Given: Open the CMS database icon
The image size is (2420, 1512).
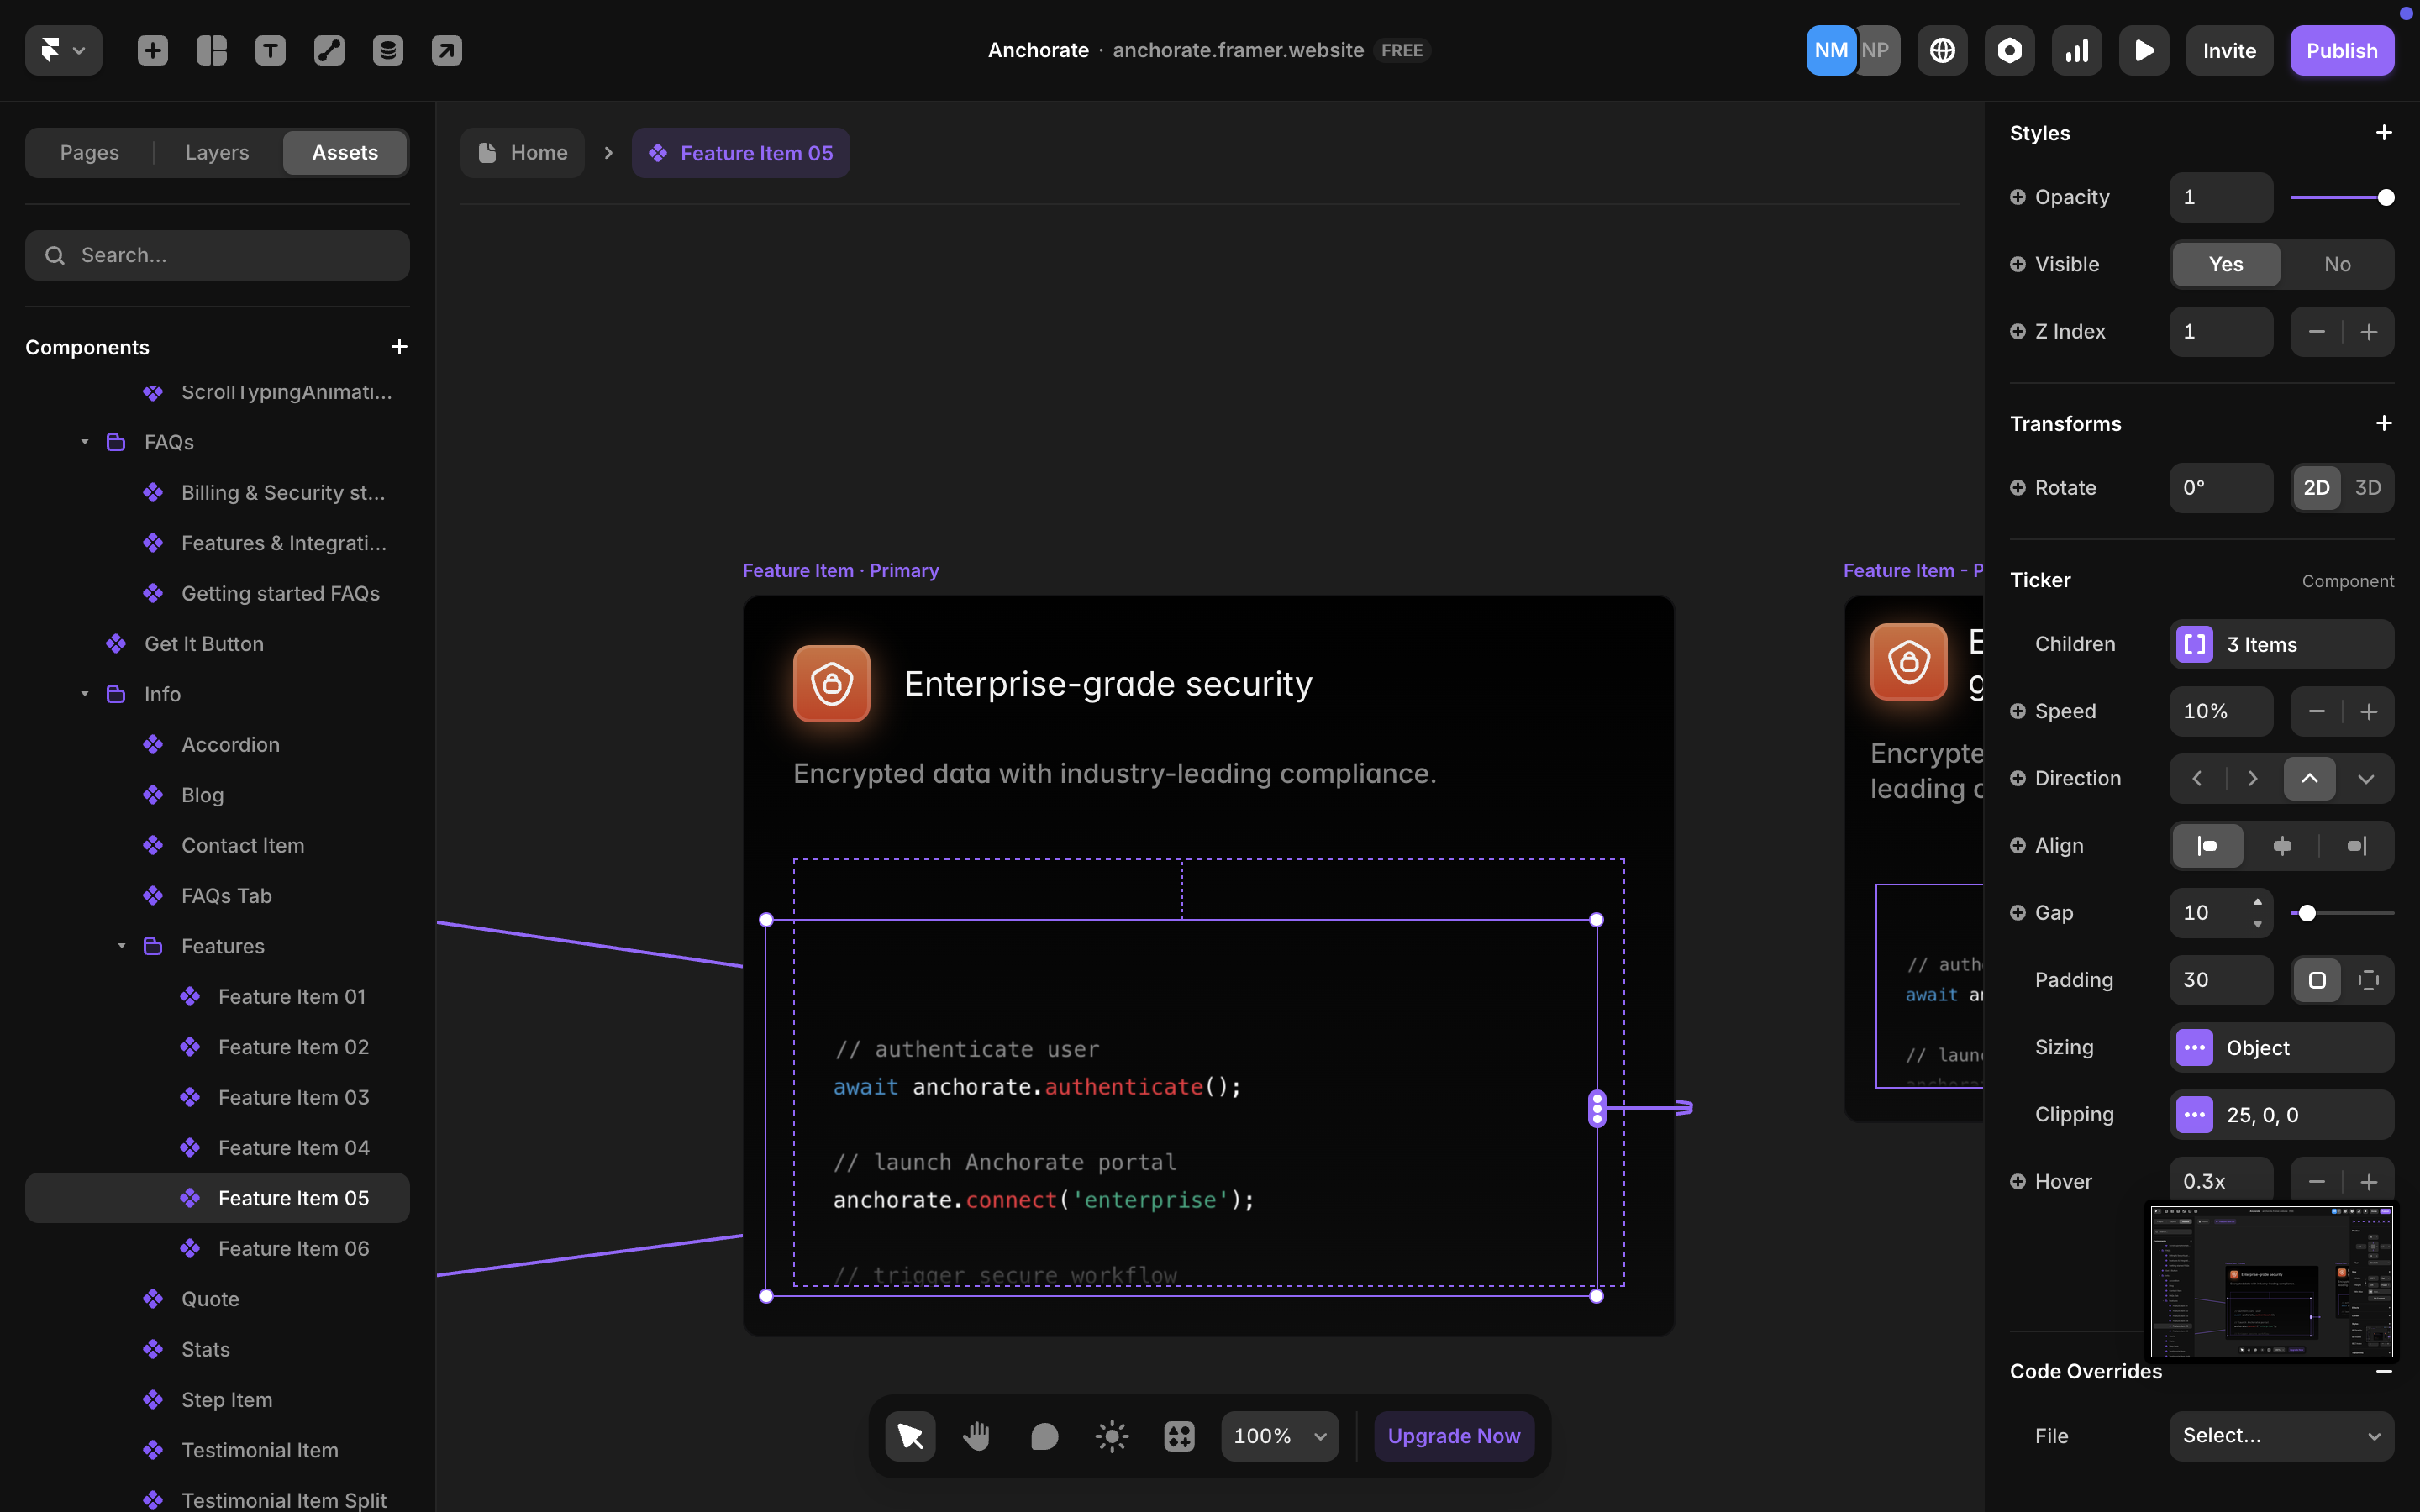Looking at the screenshot, I should 387,50.
